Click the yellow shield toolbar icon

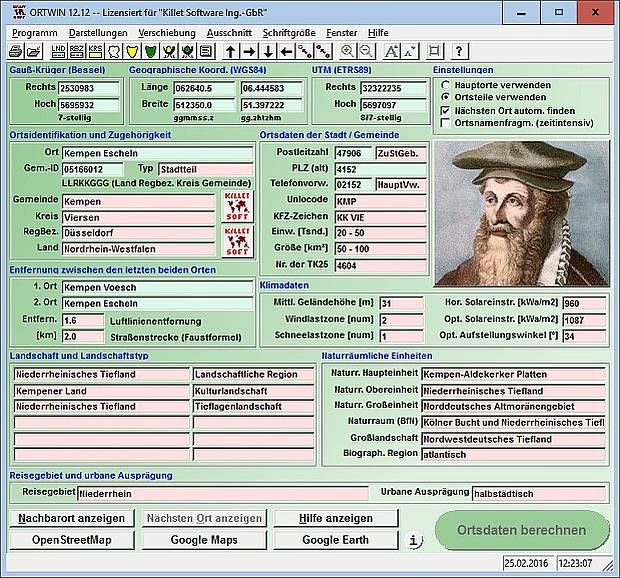pos(132,51)
